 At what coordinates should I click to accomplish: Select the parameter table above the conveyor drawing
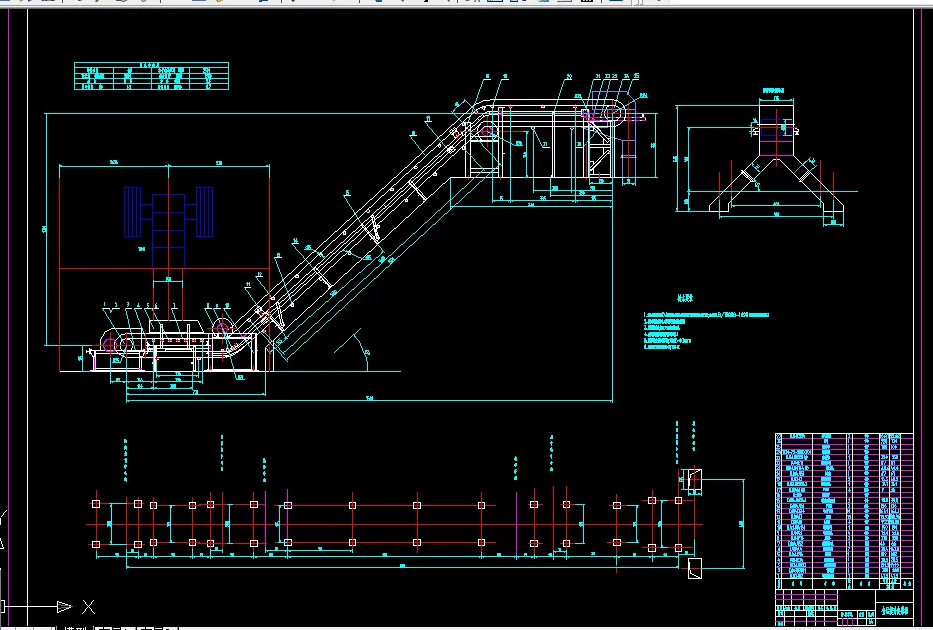[151, 76]
